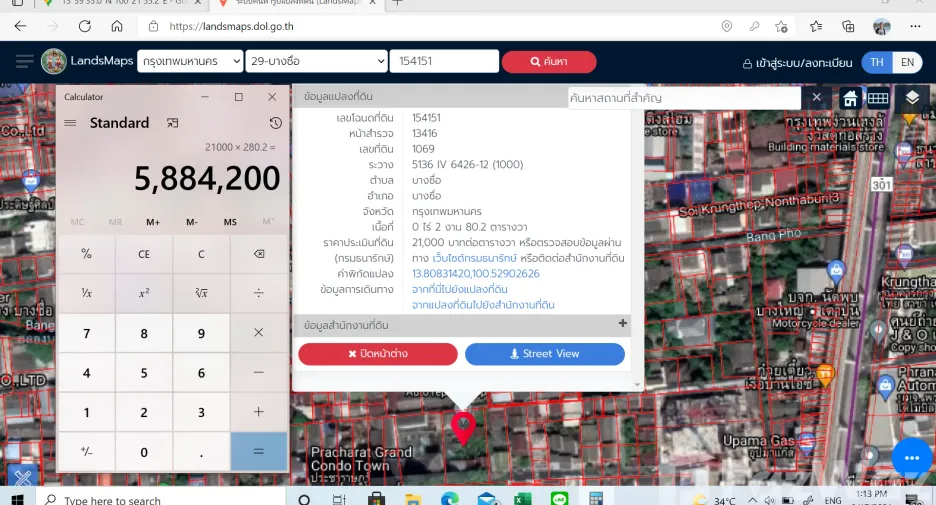The height and width of the screenshot is (505, 936).
Task: Open calculator history icon
Action: [x=275, y=123]
